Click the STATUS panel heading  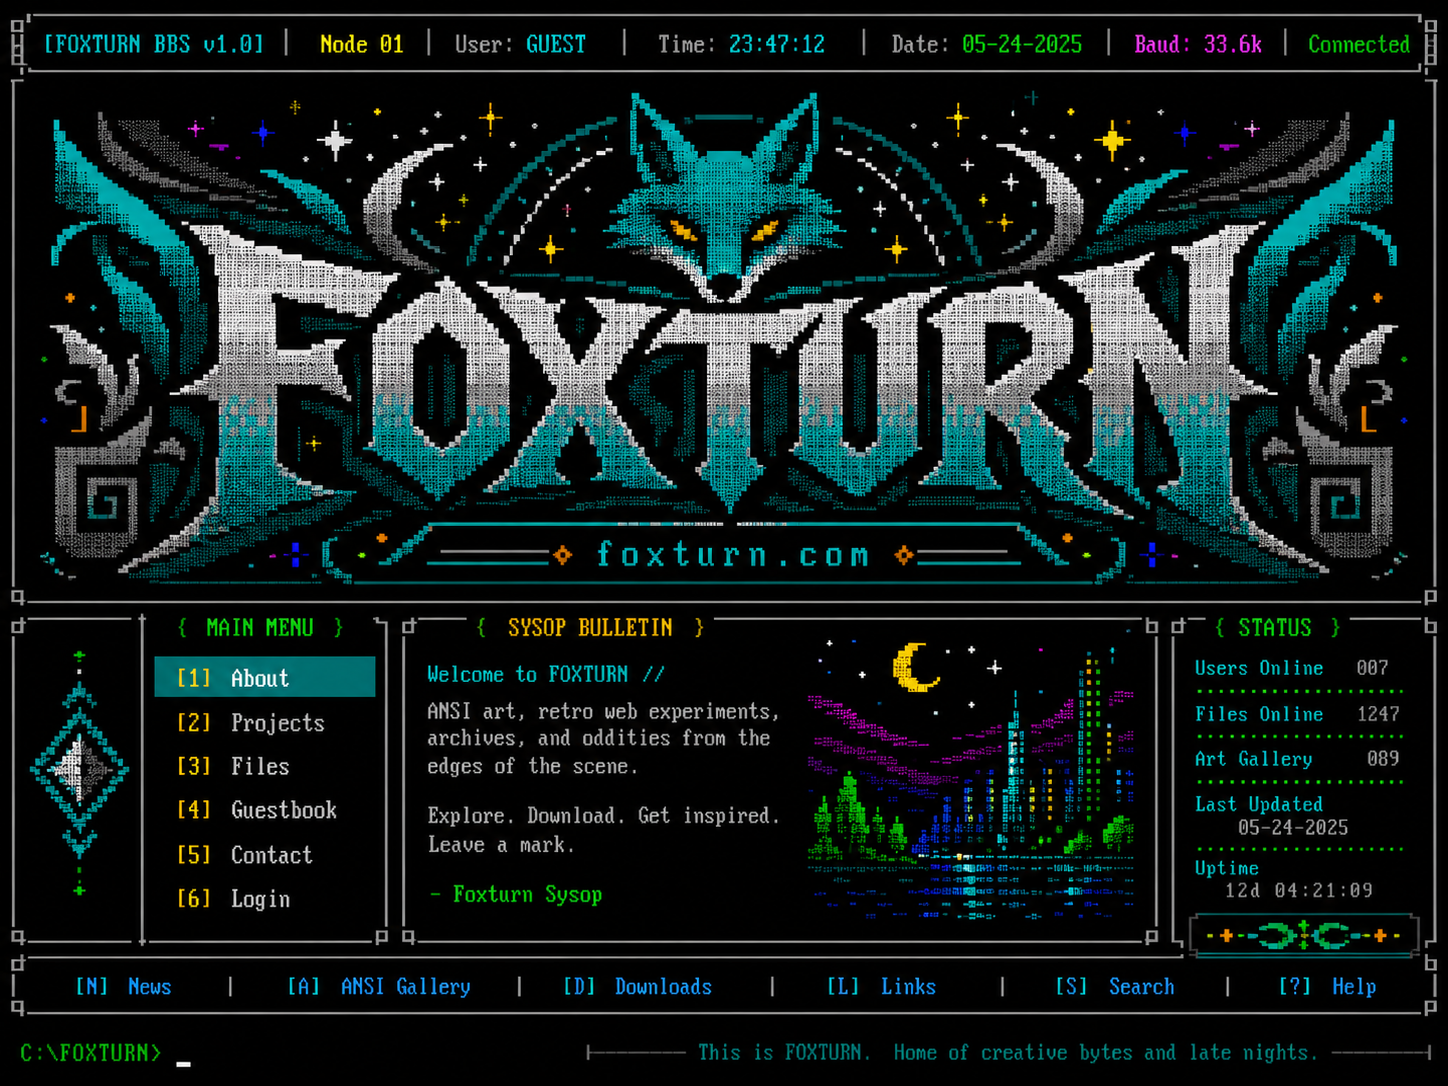[x=1276, y=628]
